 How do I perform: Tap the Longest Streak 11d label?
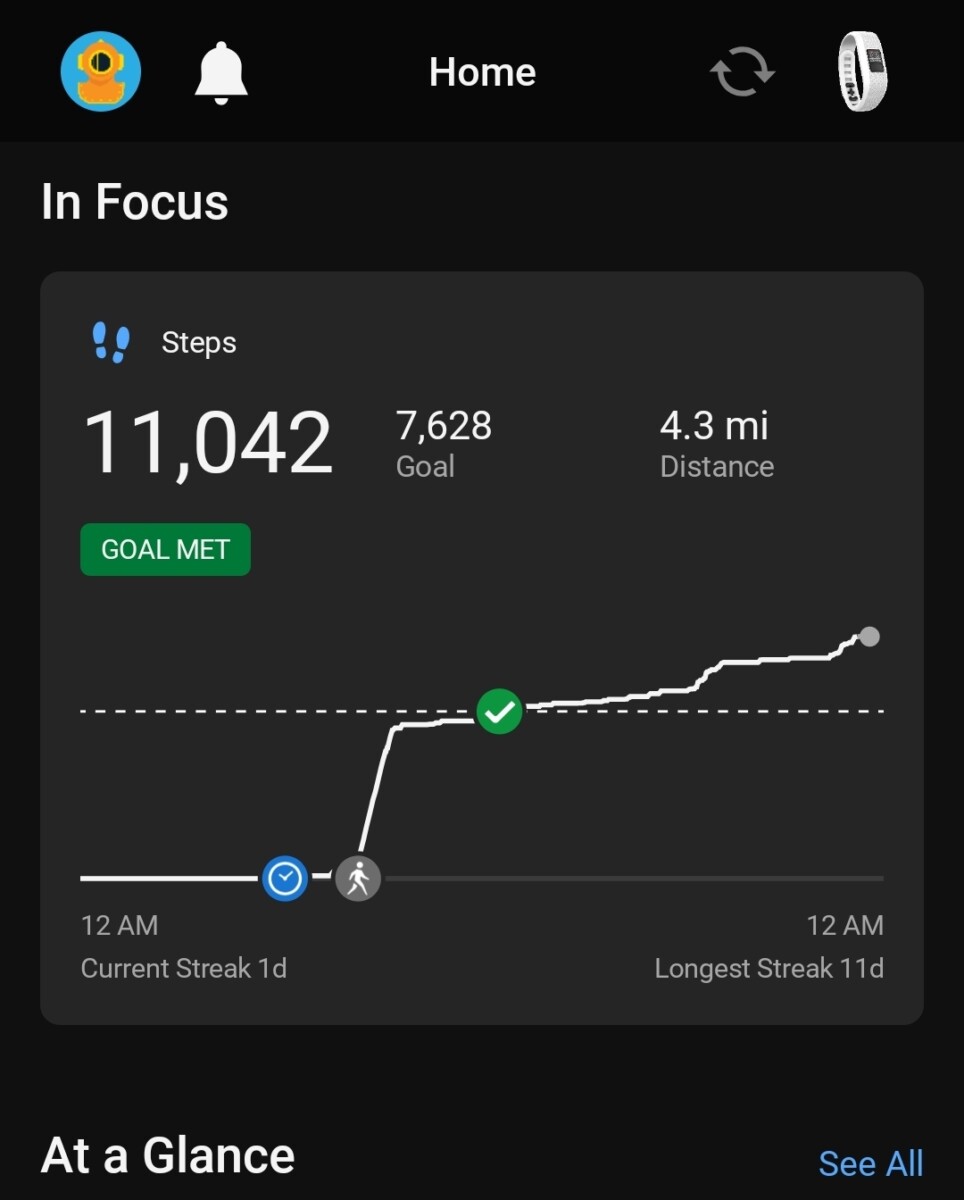[769, 968]
